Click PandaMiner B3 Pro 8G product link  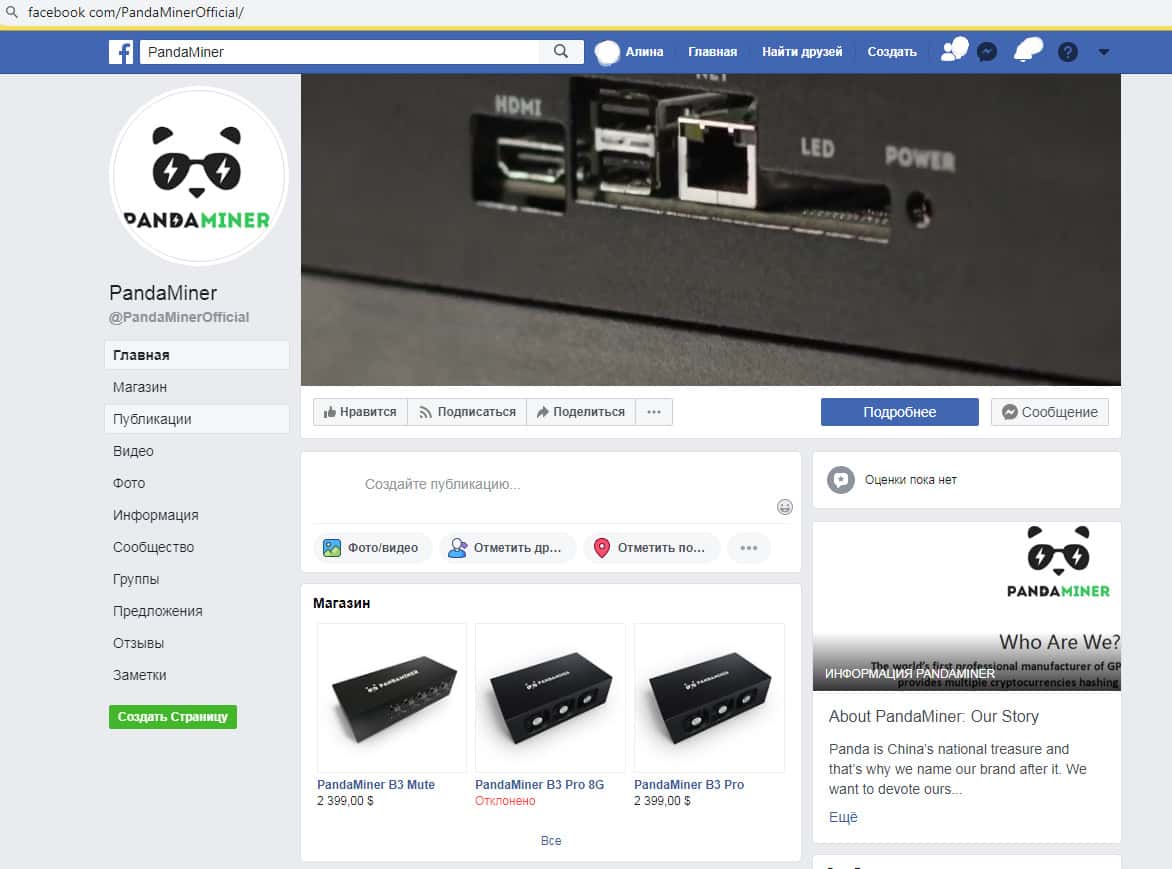point(540,785)
